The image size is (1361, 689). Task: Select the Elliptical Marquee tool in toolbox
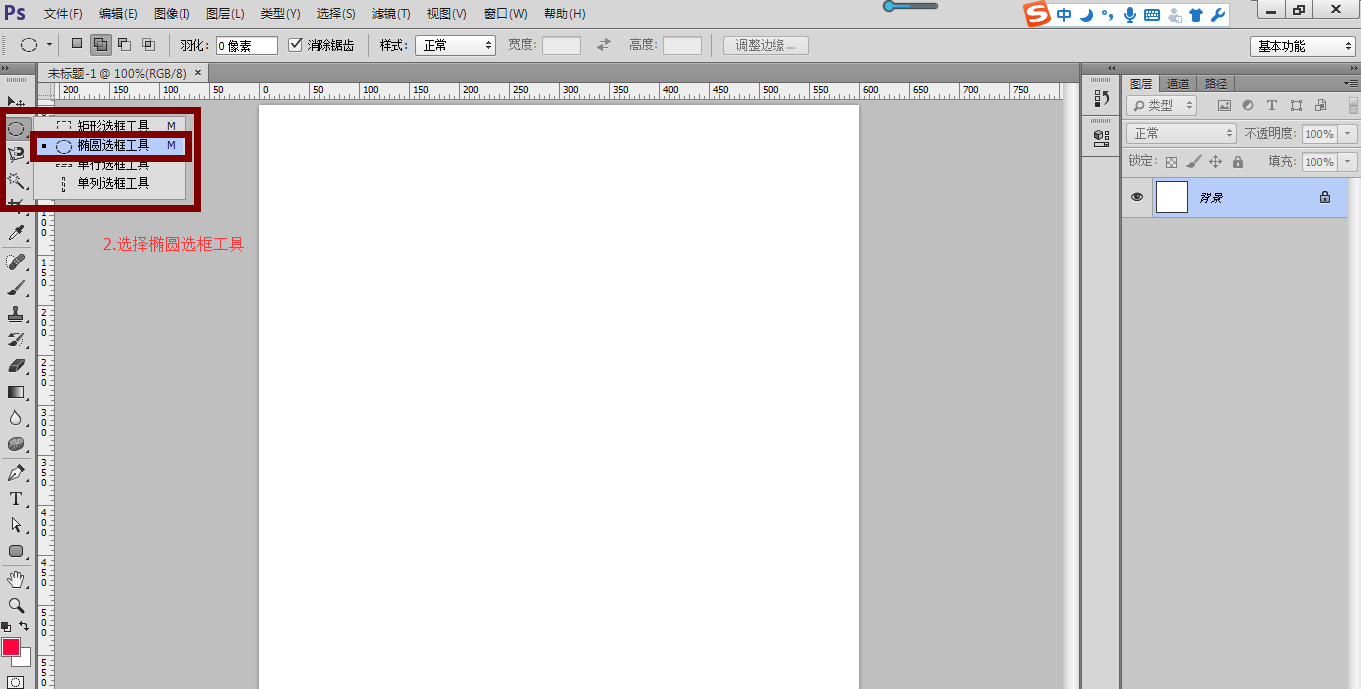16,129
